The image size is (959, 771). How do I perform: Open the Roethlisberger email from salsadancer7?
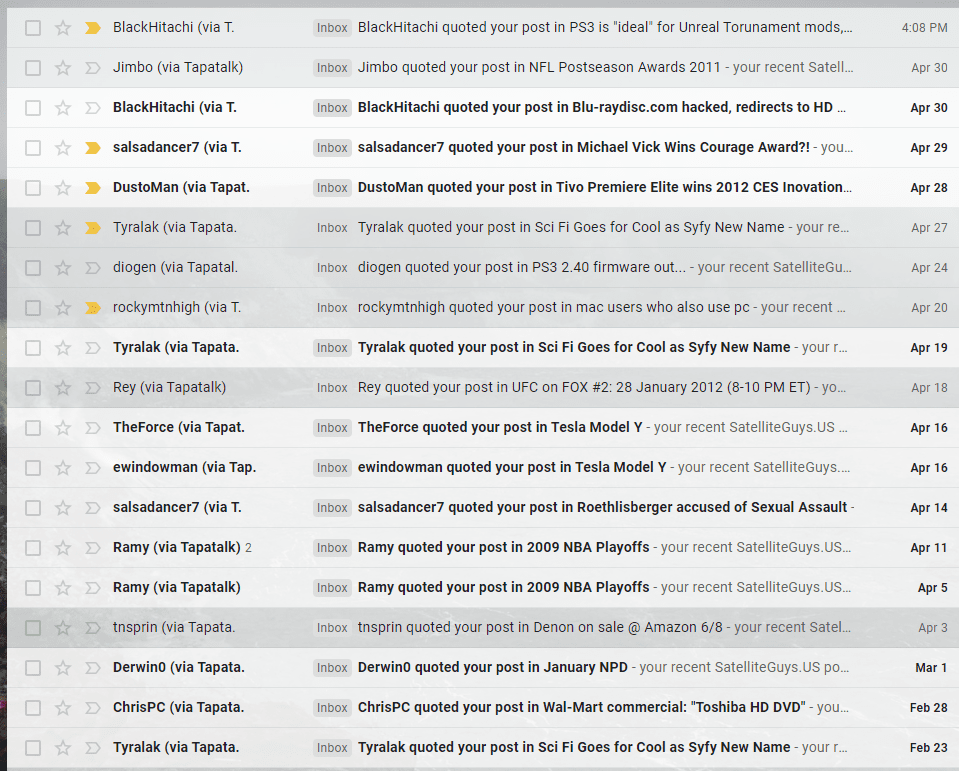(x=602, y=508)
